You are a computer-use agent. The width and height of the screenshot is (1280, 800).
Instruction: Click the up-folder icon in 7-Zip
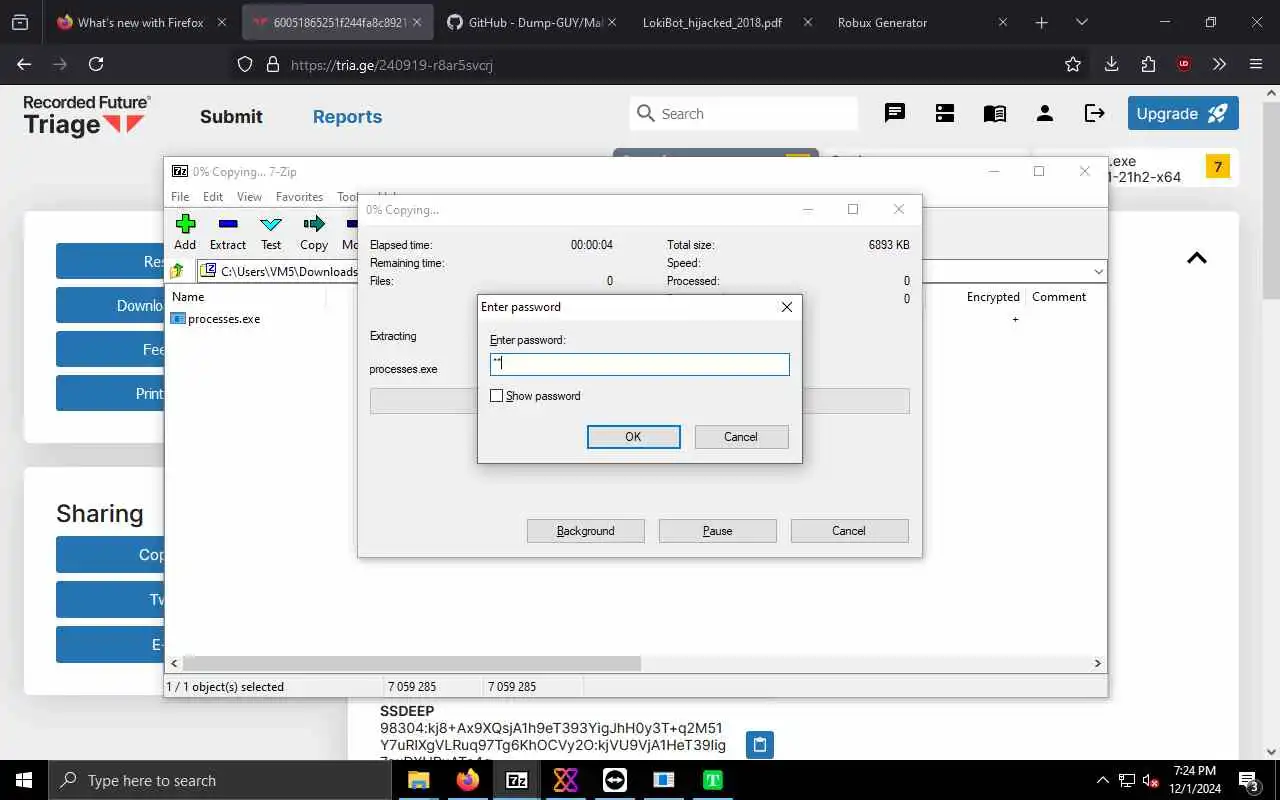click(x=177, y=271)
